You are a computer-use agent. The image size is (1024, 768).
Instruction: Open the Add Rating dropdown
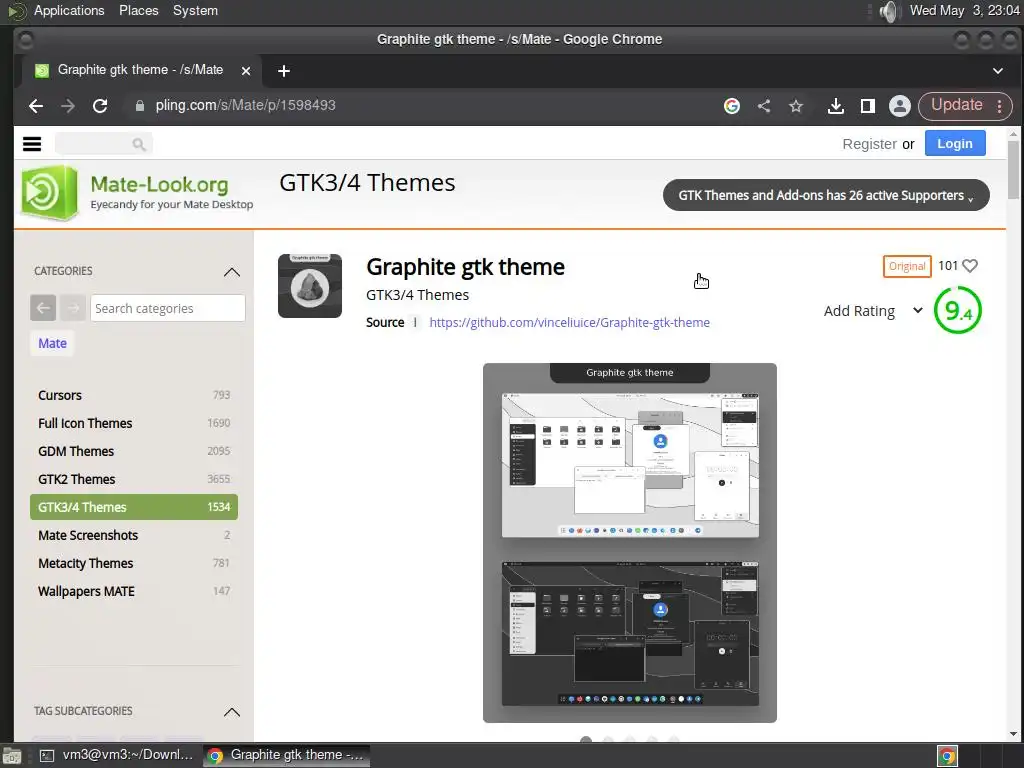[x=873, y=311]
